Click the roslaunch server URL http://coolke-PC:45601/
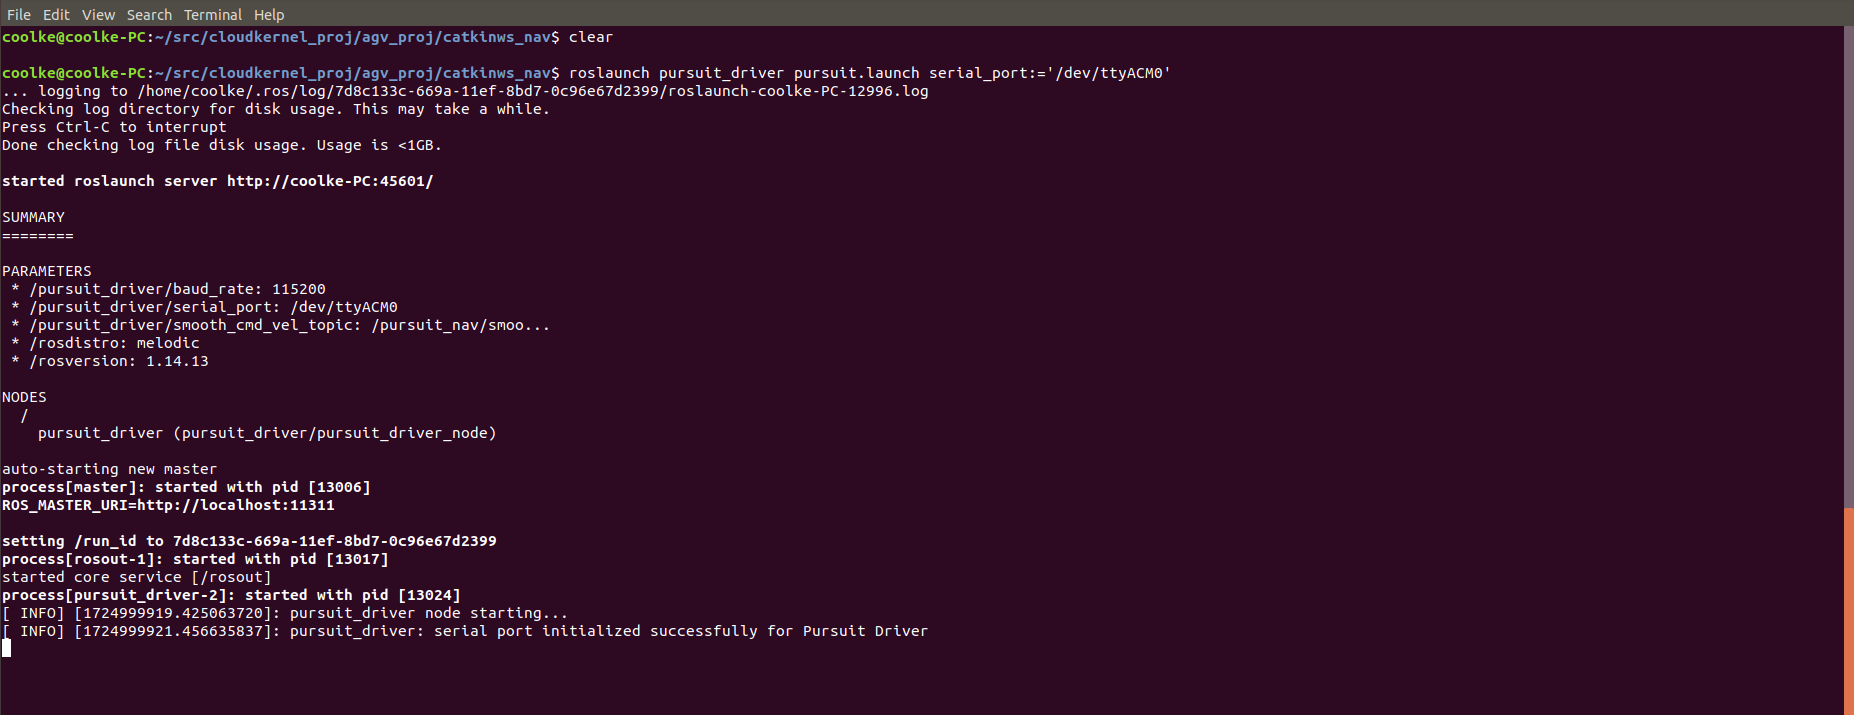Image resolution: width=1854 pixels, height=715 pixels. pos(330,181)
